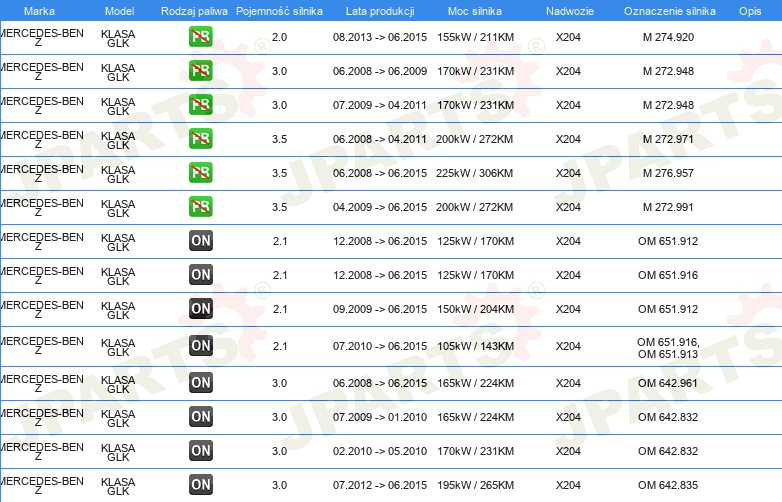Click X204 body in the M 274.920 row
Image resolution: width=782 pixels, height=502 pixels.
[x=569, y=37]
